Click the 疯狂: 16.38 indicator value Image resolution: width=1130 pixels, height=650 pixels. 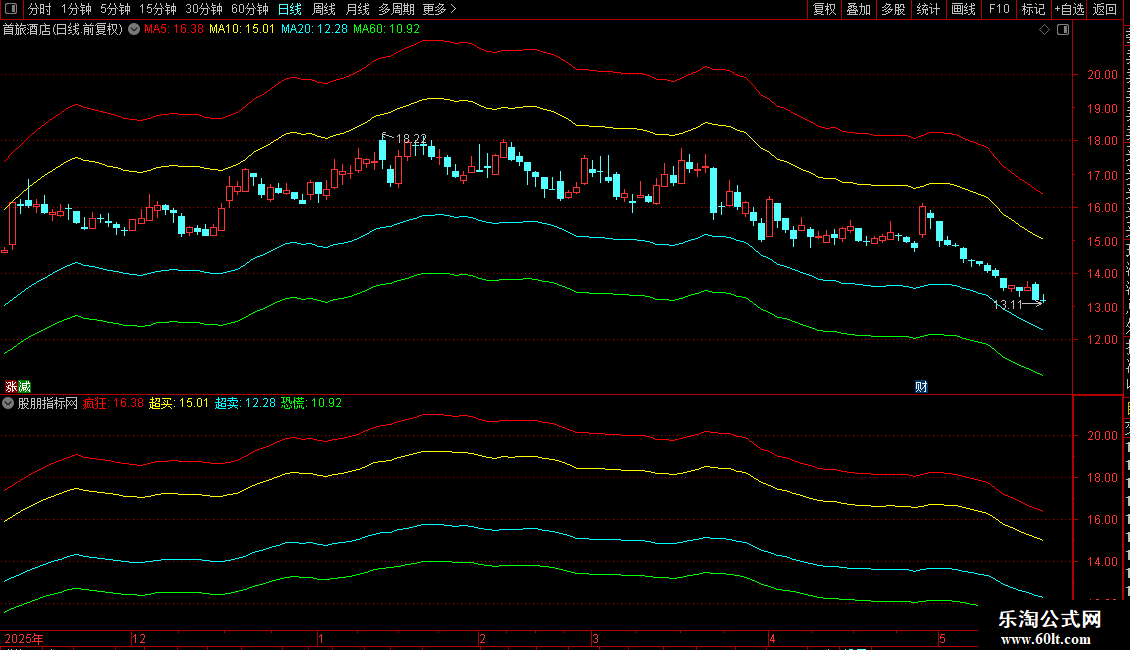113,403
